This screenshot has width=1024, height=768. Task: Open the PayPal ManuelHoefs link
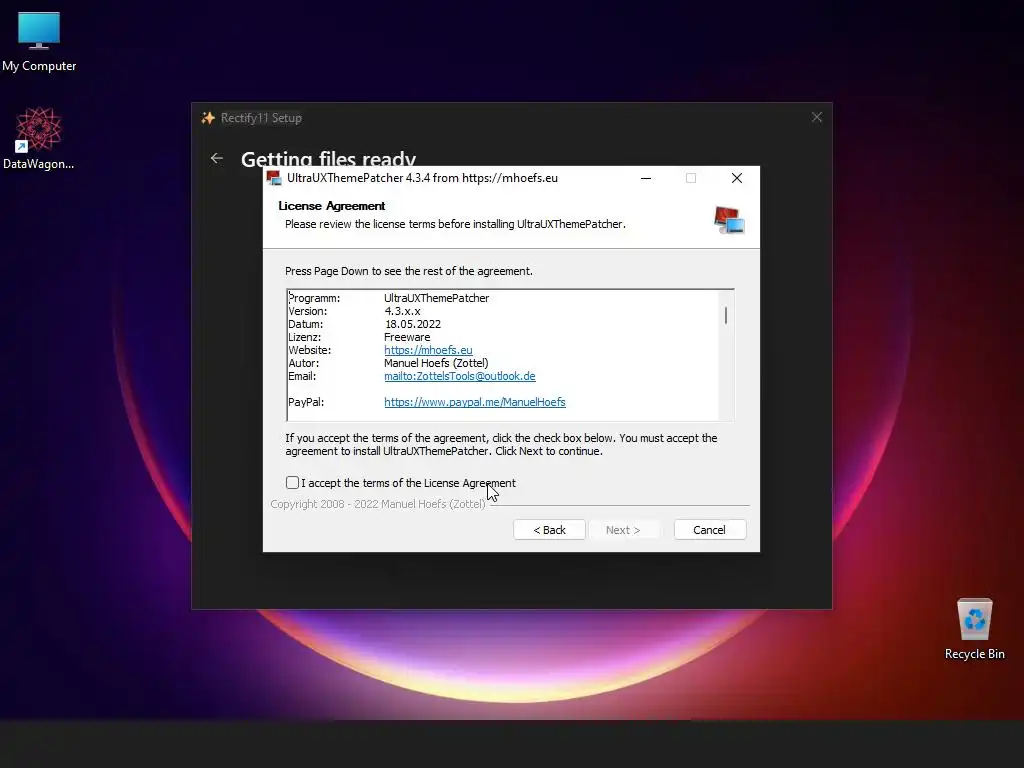[x=475, y=402]
